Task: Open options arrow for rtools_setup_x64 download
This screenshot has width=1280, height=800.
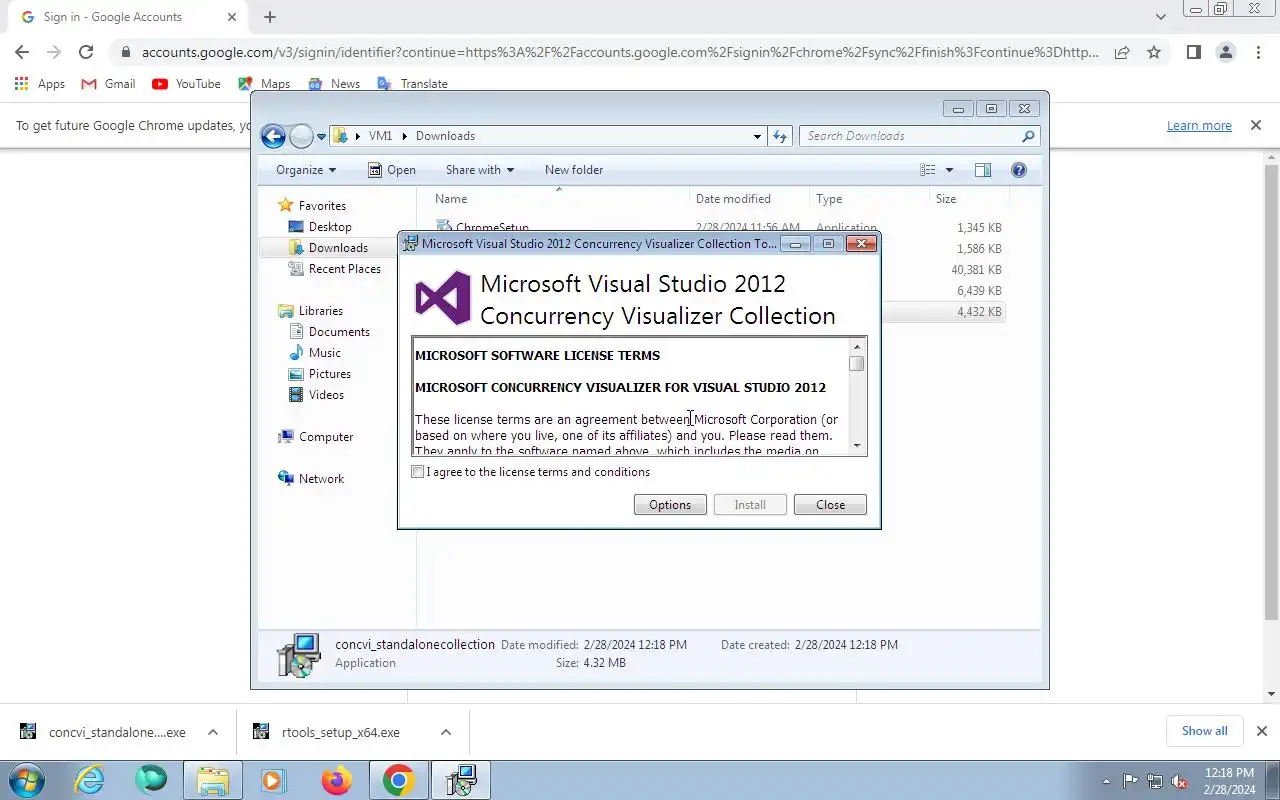Action: click(446, 732)
